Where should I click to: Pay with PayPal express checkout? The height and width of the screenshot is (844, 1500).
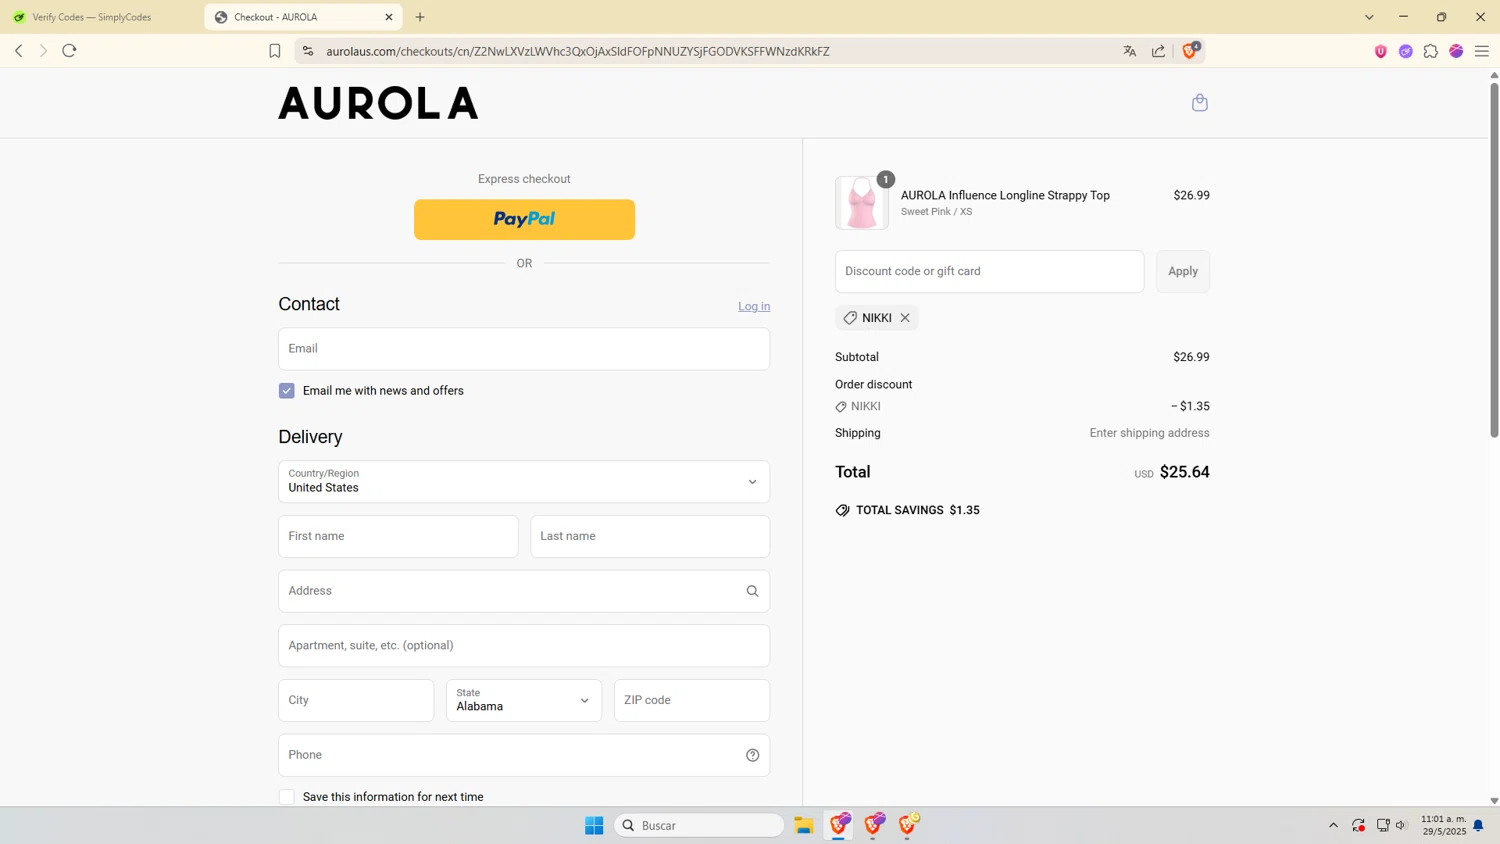coord(524,219)
